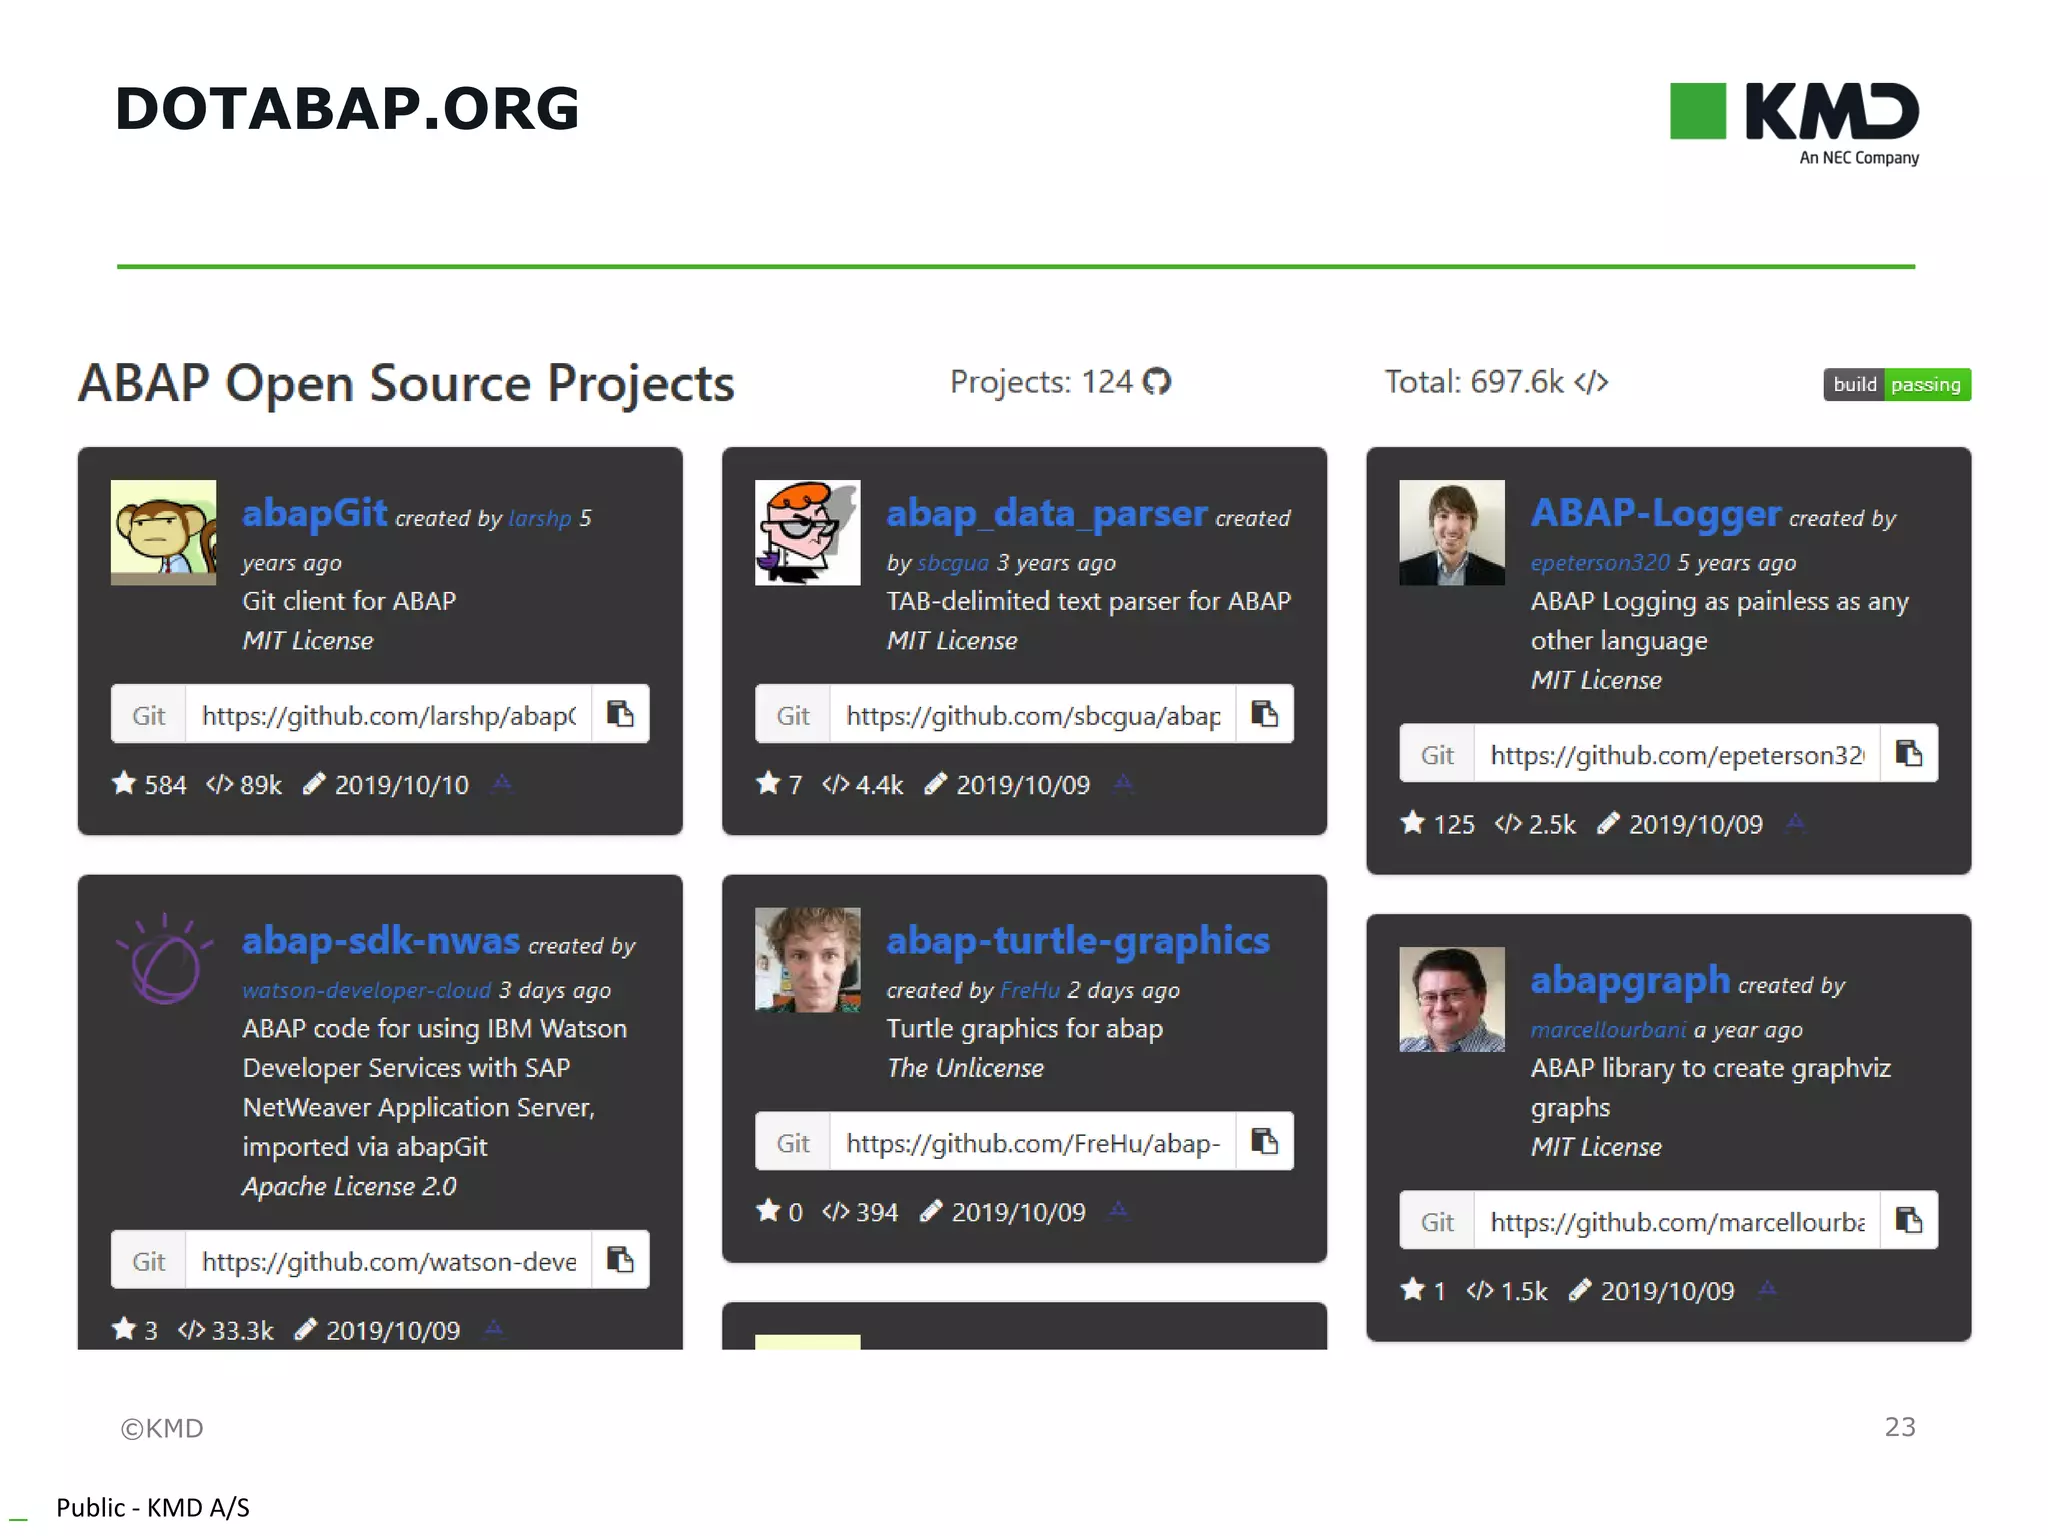This screenshot has width=2048, height=1536.
Task: Visit author sbcgua profile link
Action: pyautogui.click(x=953, y=563)
